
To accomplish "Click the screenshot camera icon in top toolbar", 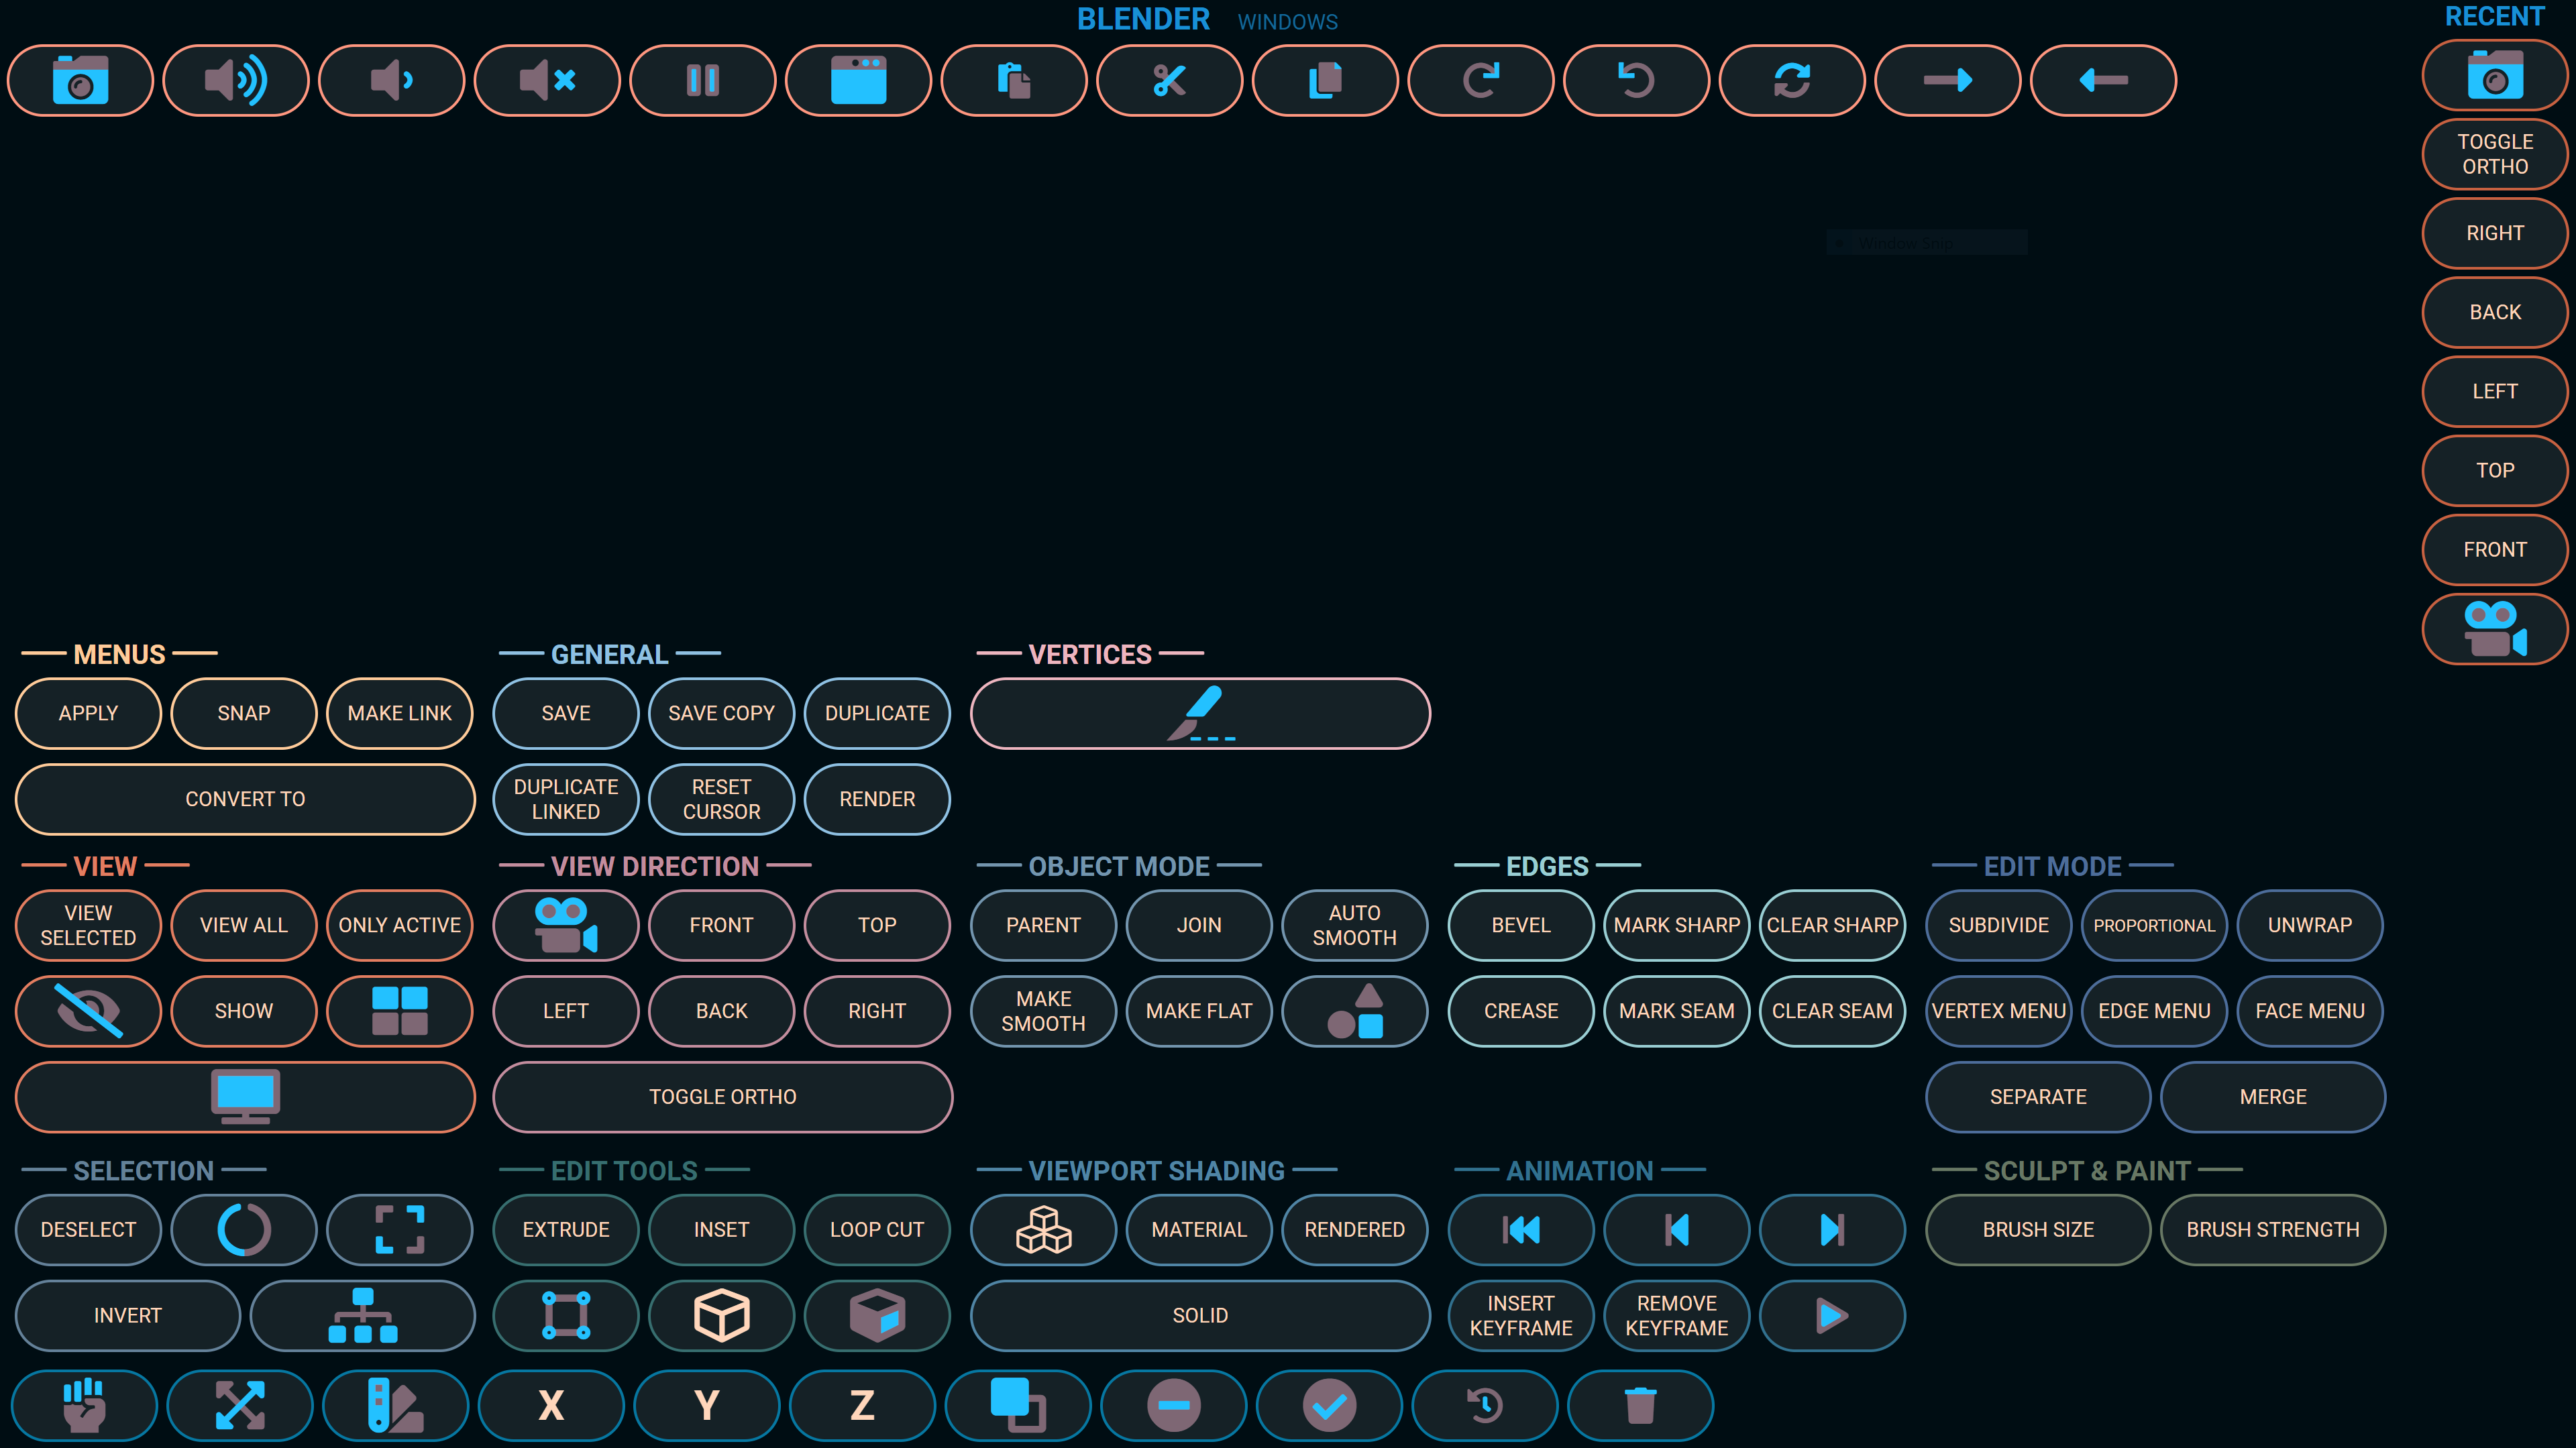I will click(x=80, y=80).
